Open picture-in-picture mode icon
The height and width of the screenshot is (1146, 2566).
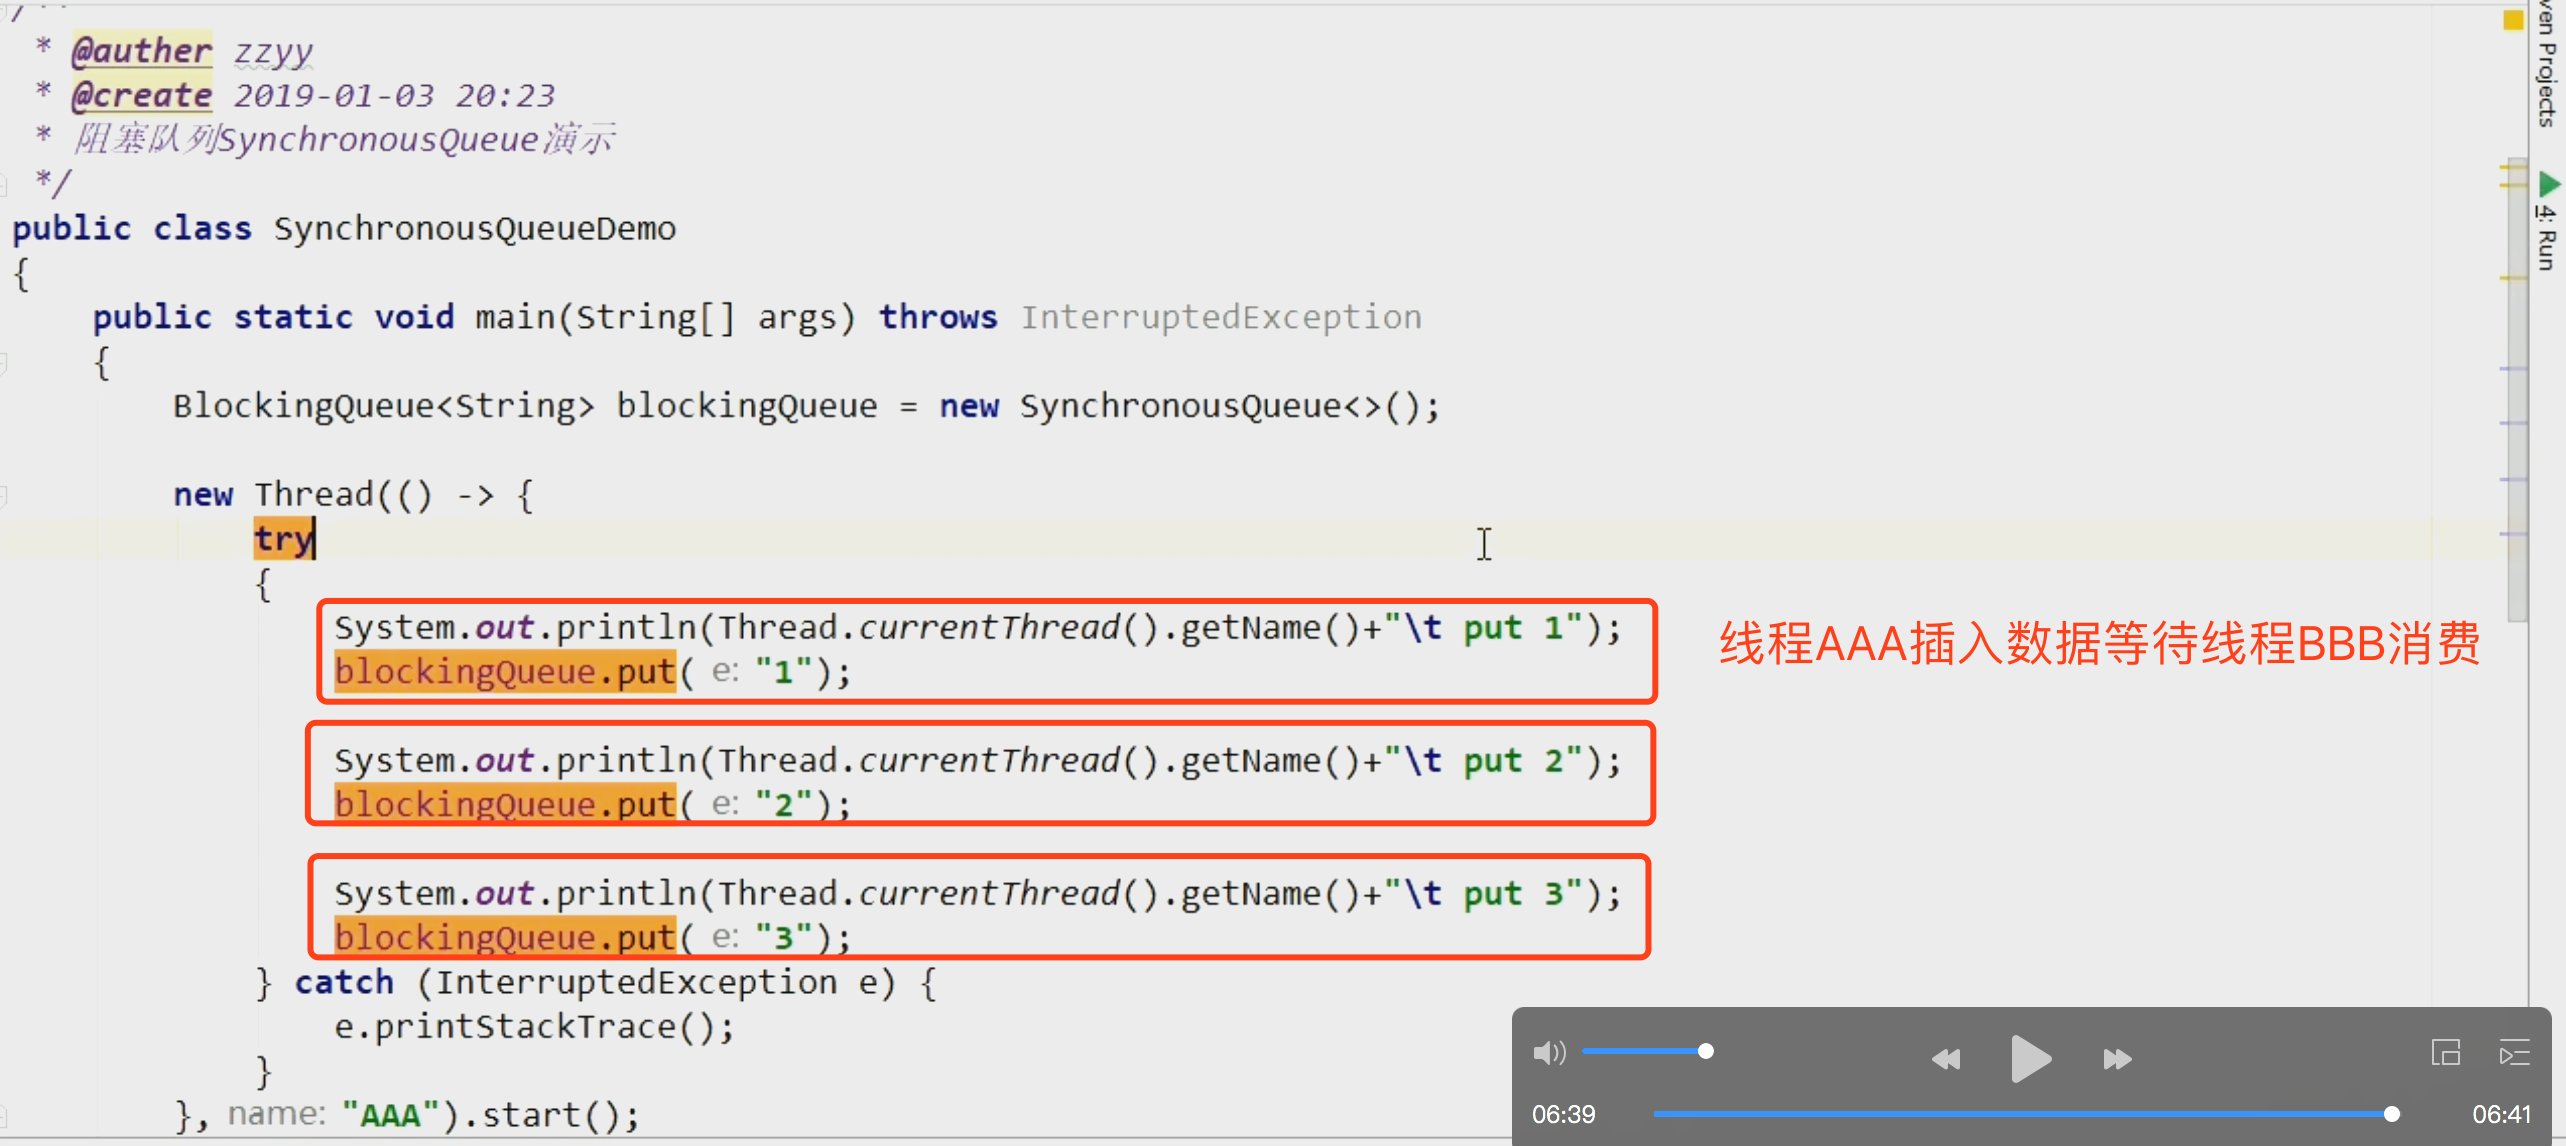click(2445, 1052)
